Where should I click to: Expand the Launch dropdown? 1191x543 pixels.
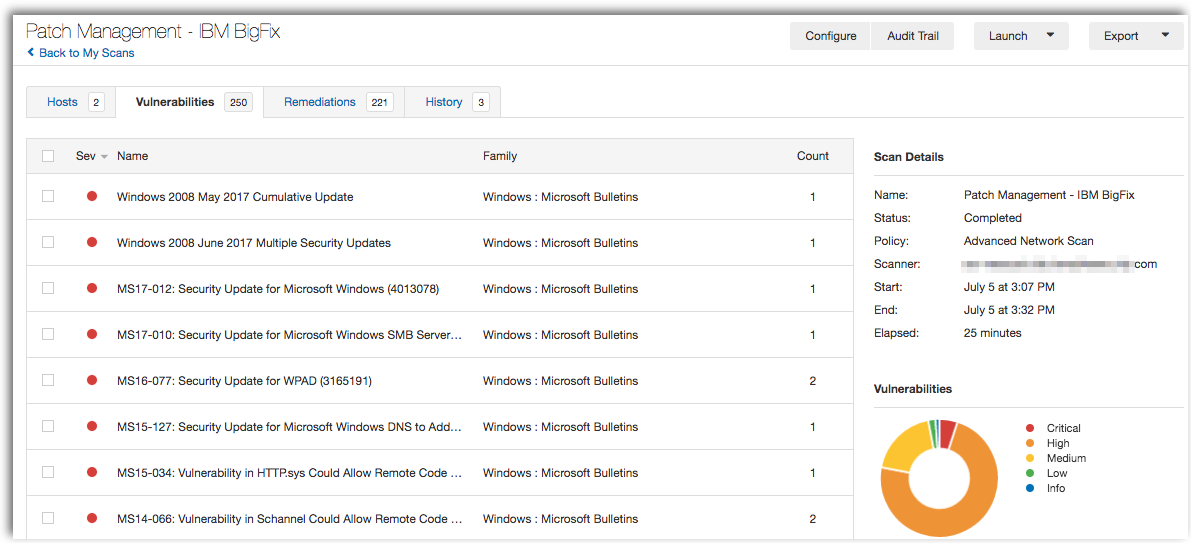click(1021, 36)
